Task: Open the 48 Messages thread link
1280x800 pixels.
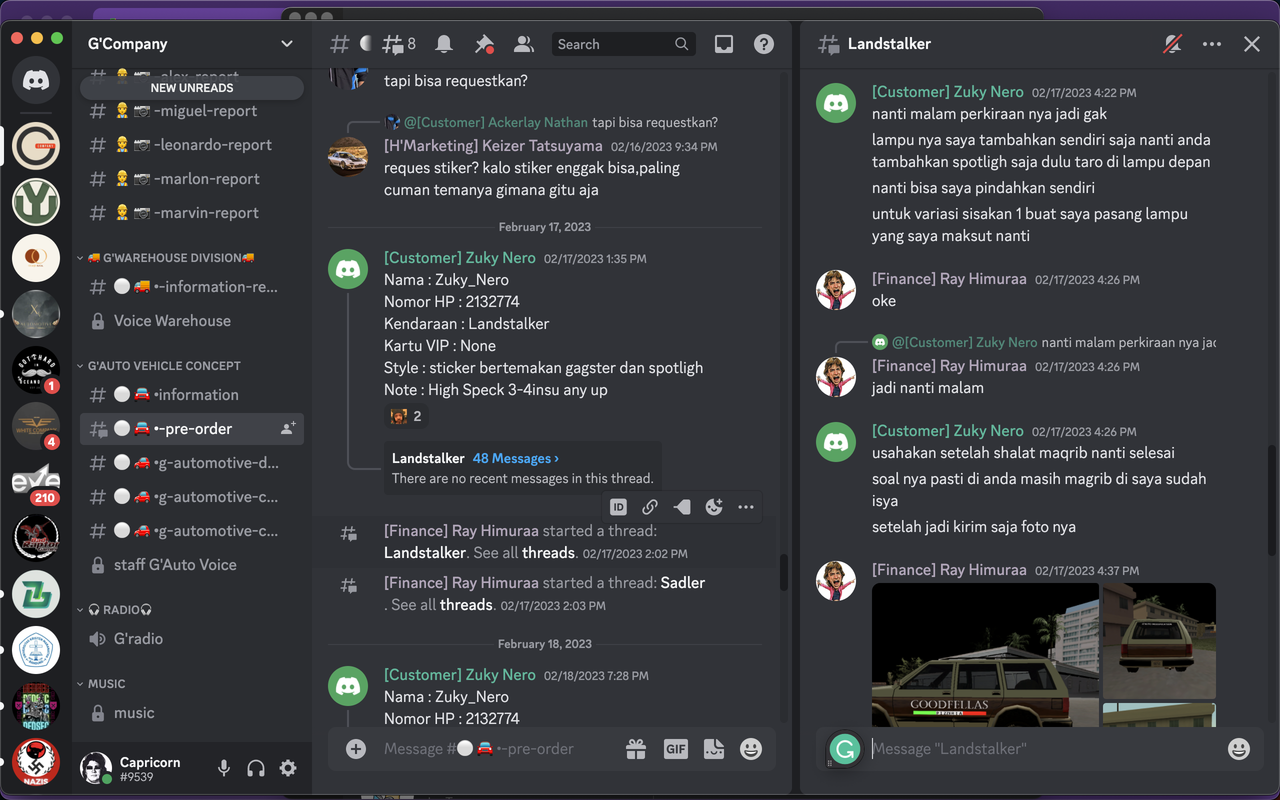Action: (516, 459)
